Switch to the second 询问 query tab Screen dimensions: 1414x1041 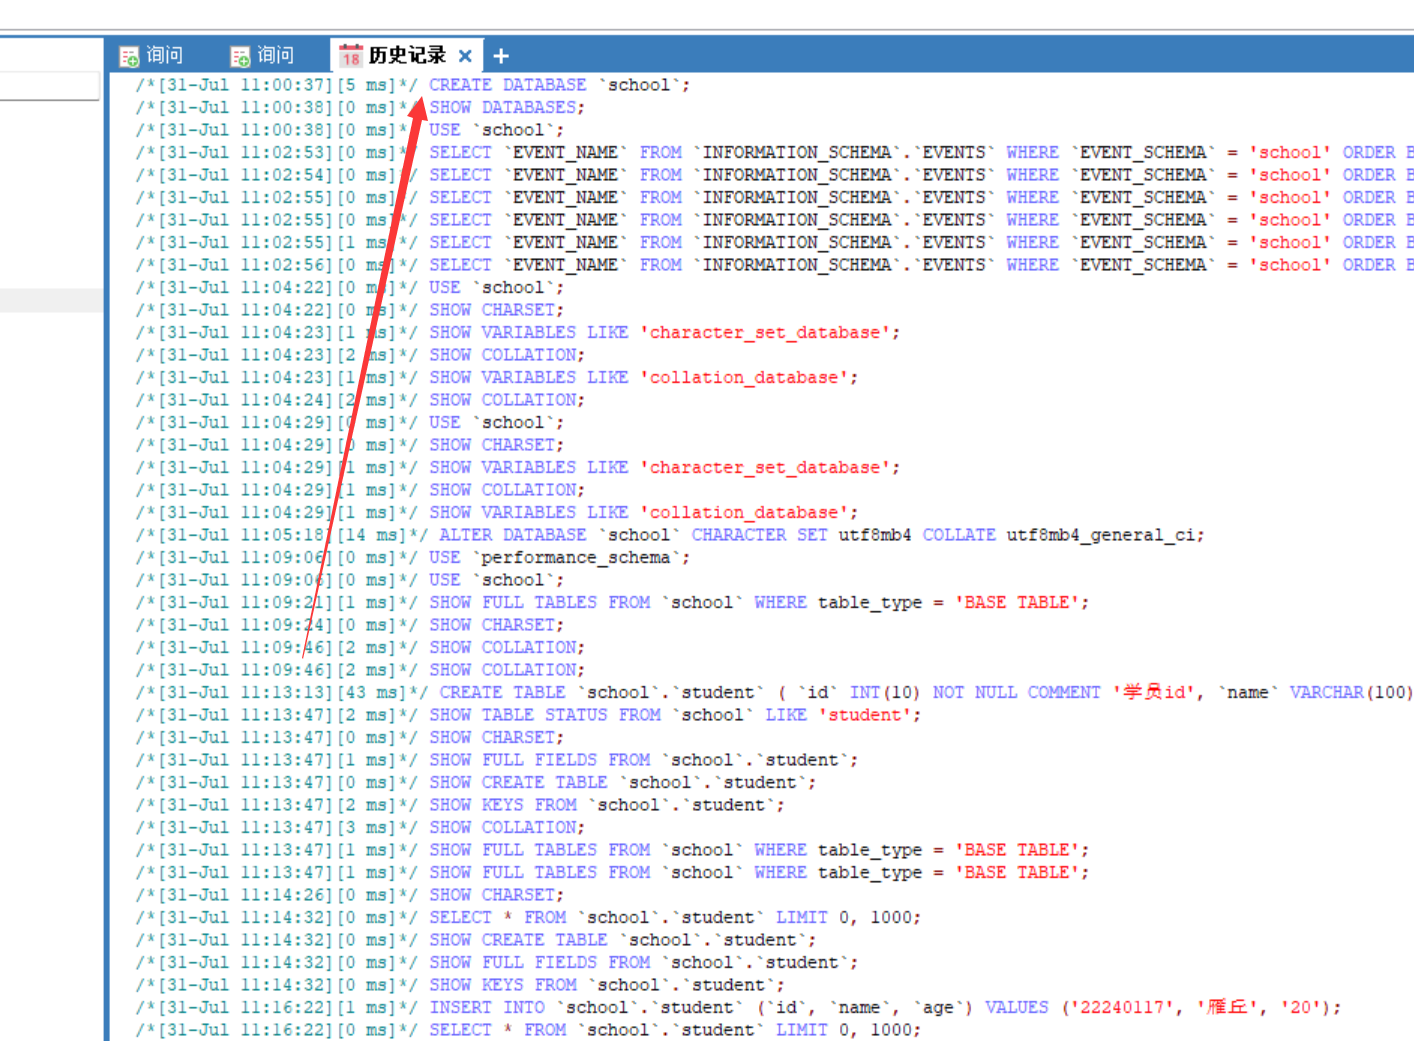[263, 55]
